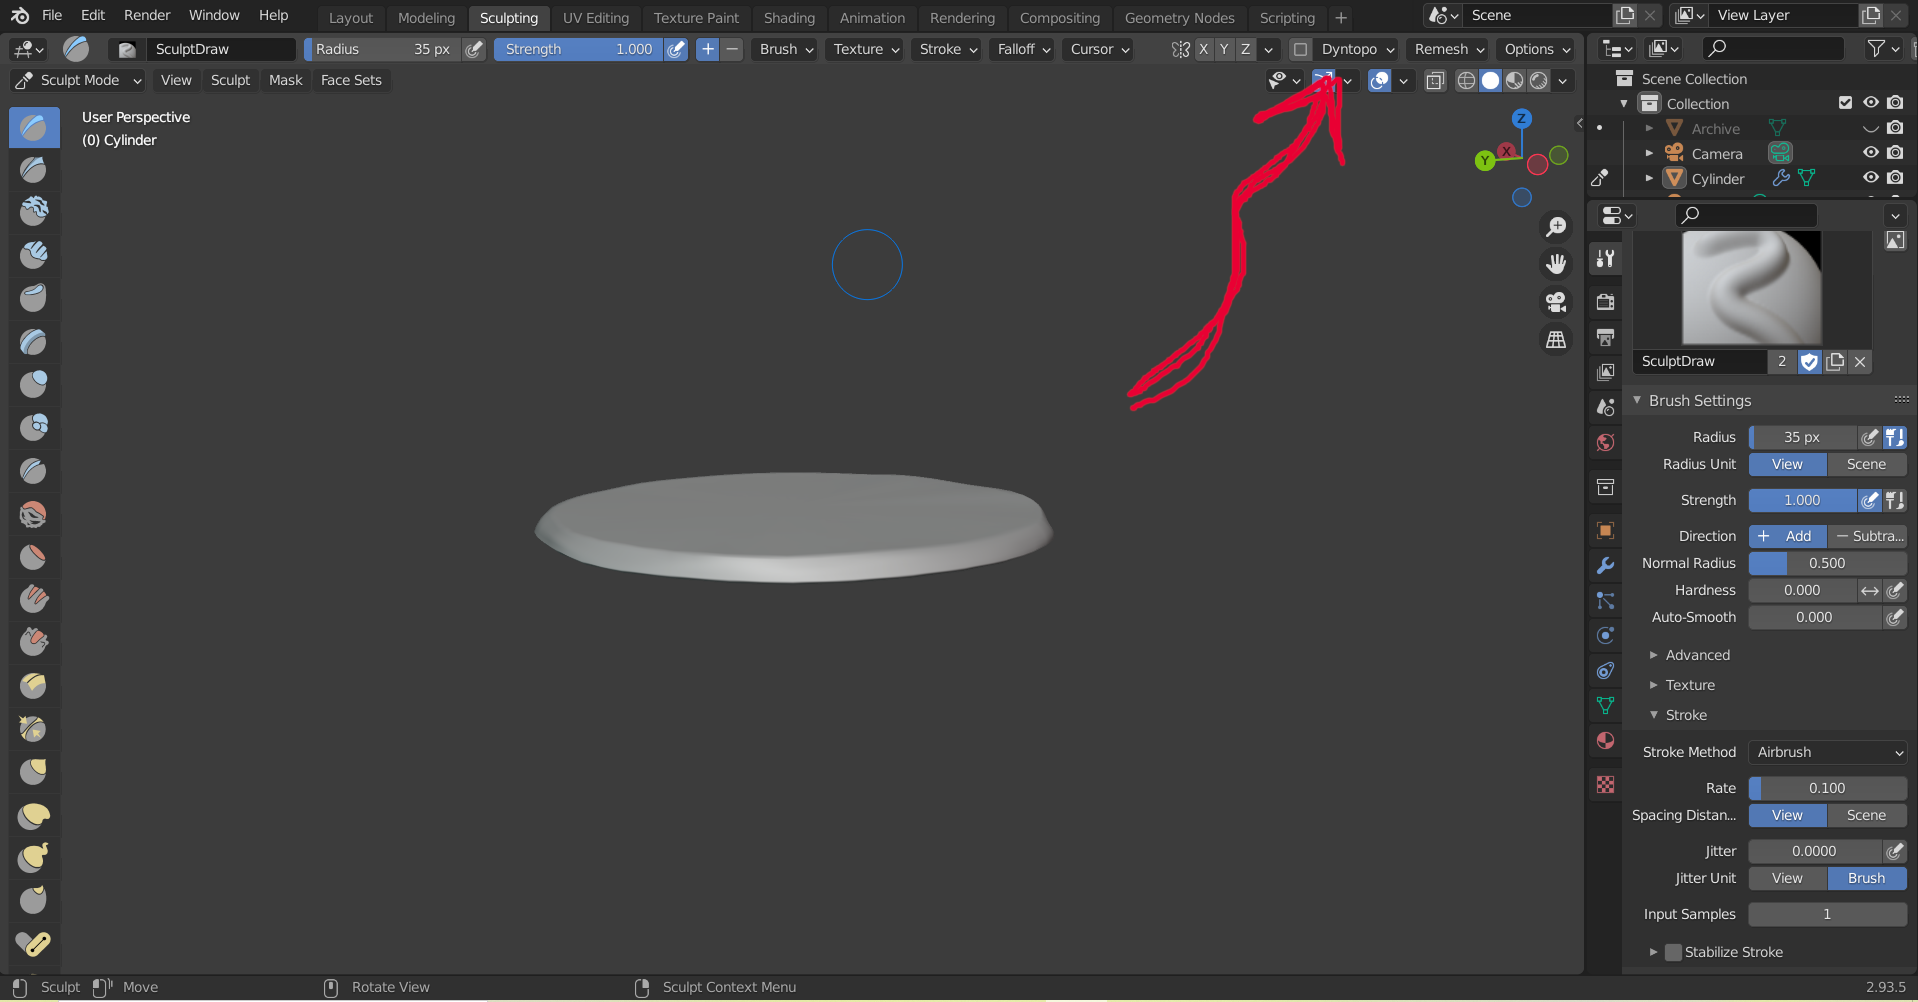Toggle Y axis symmetry

coord(1224,49)
